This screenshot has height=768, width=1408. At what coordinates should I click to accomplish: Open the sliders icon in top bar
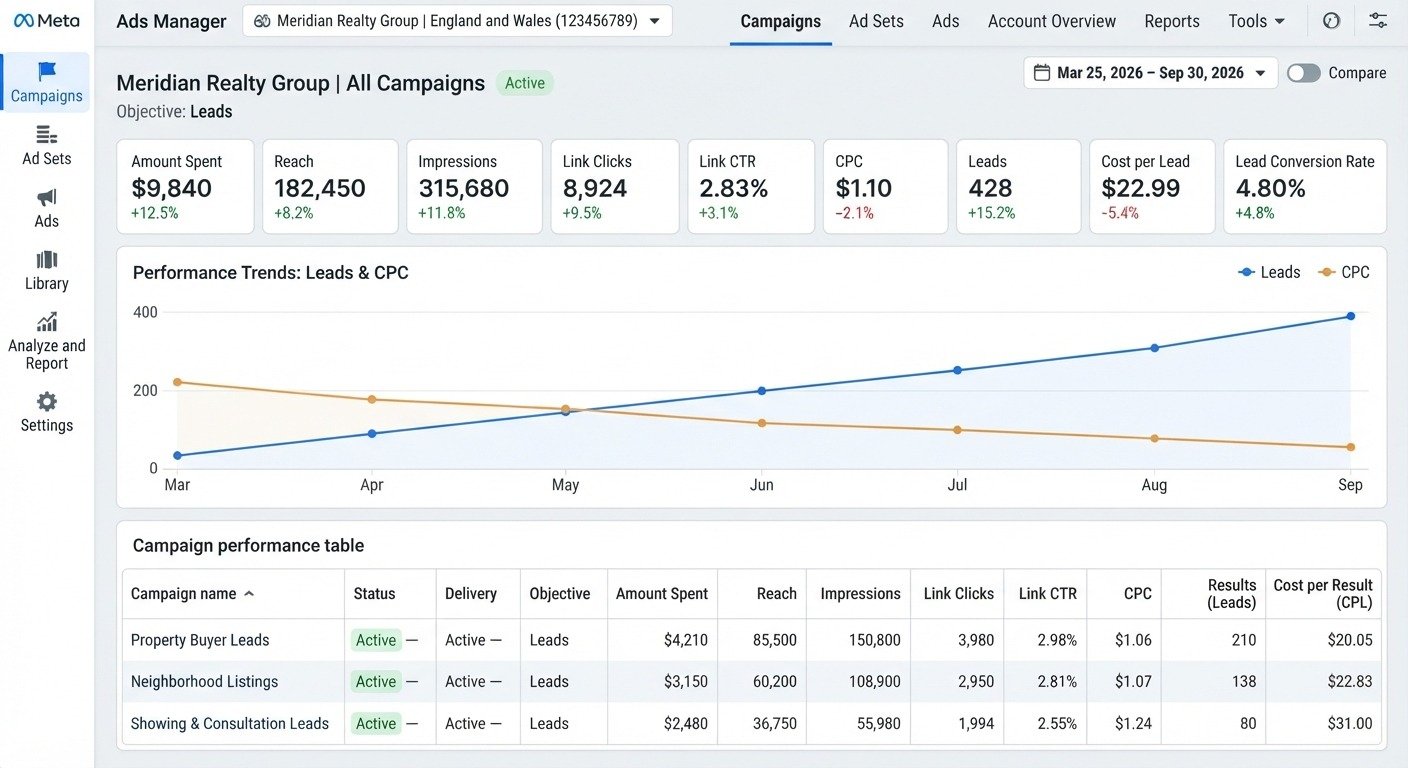(x=1378, y=21)
